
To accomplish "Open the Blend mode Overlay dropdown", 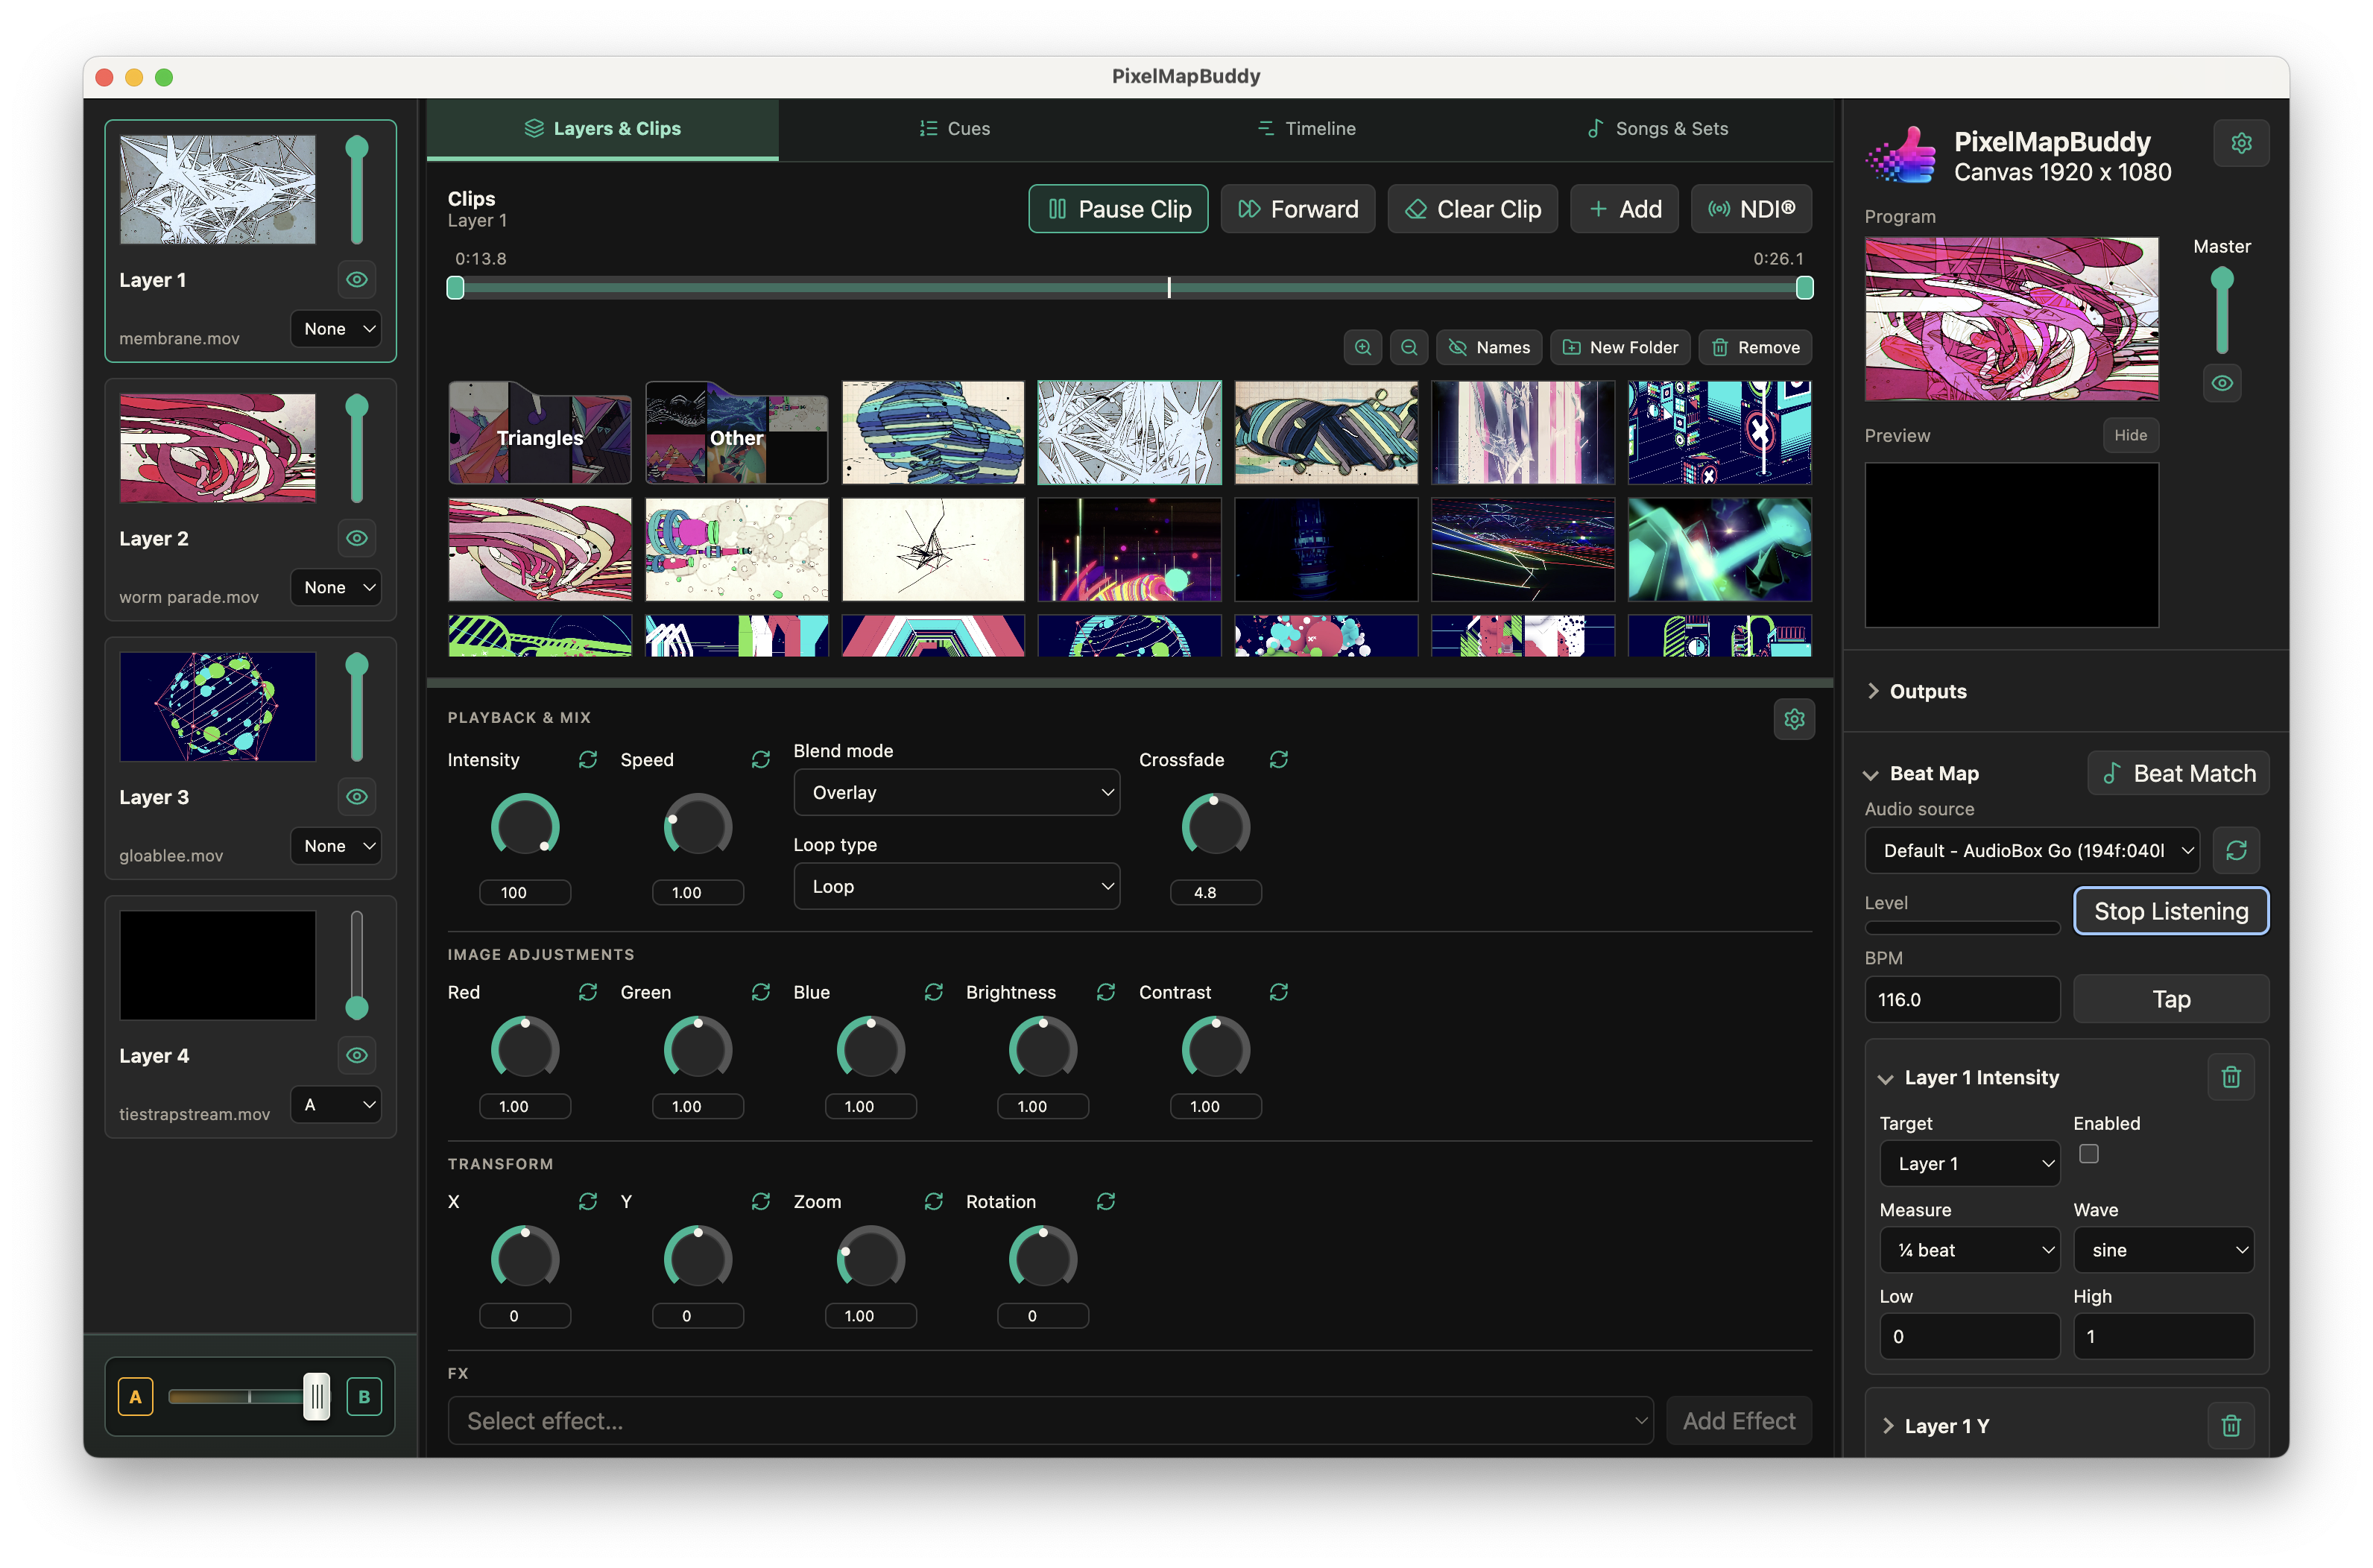I will click(956, 792).
